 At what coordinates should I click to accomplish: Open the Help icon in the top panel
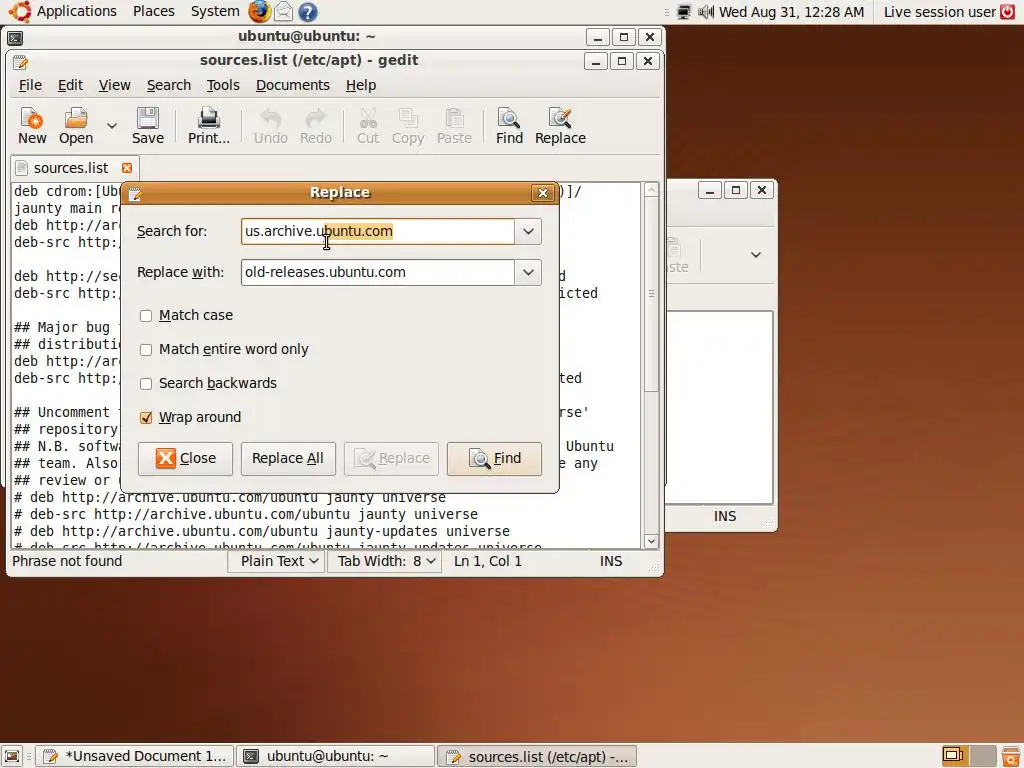coord(308,11)
